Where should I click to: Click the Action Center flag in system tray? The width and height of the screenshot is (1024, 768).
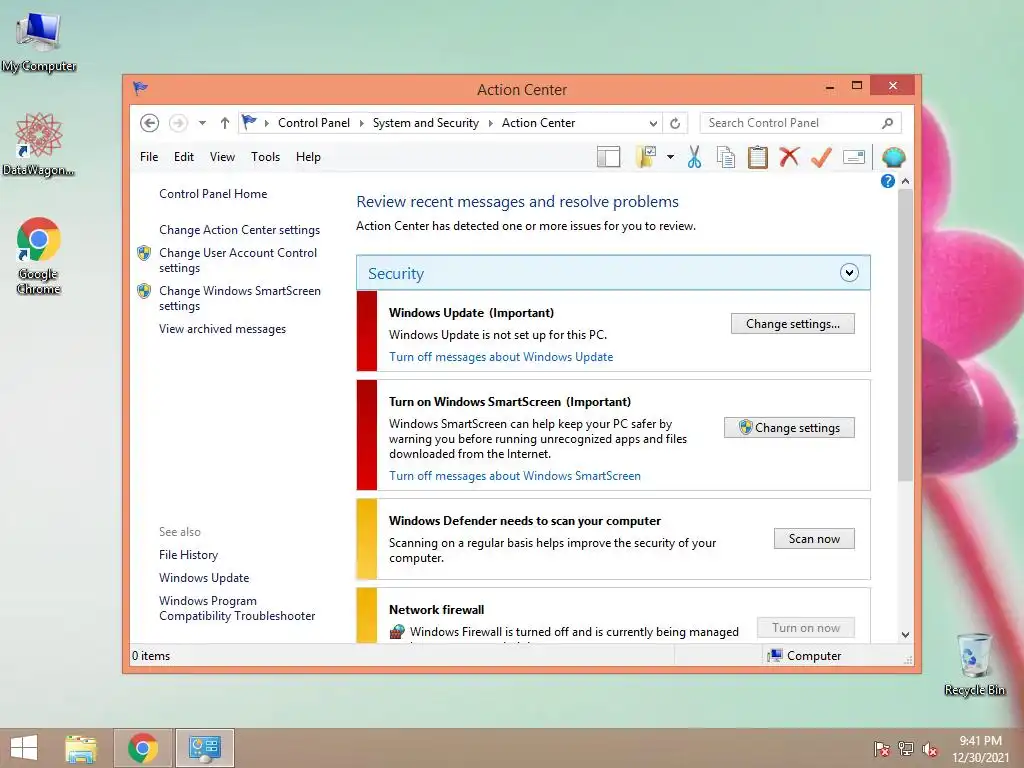(882, 749)
